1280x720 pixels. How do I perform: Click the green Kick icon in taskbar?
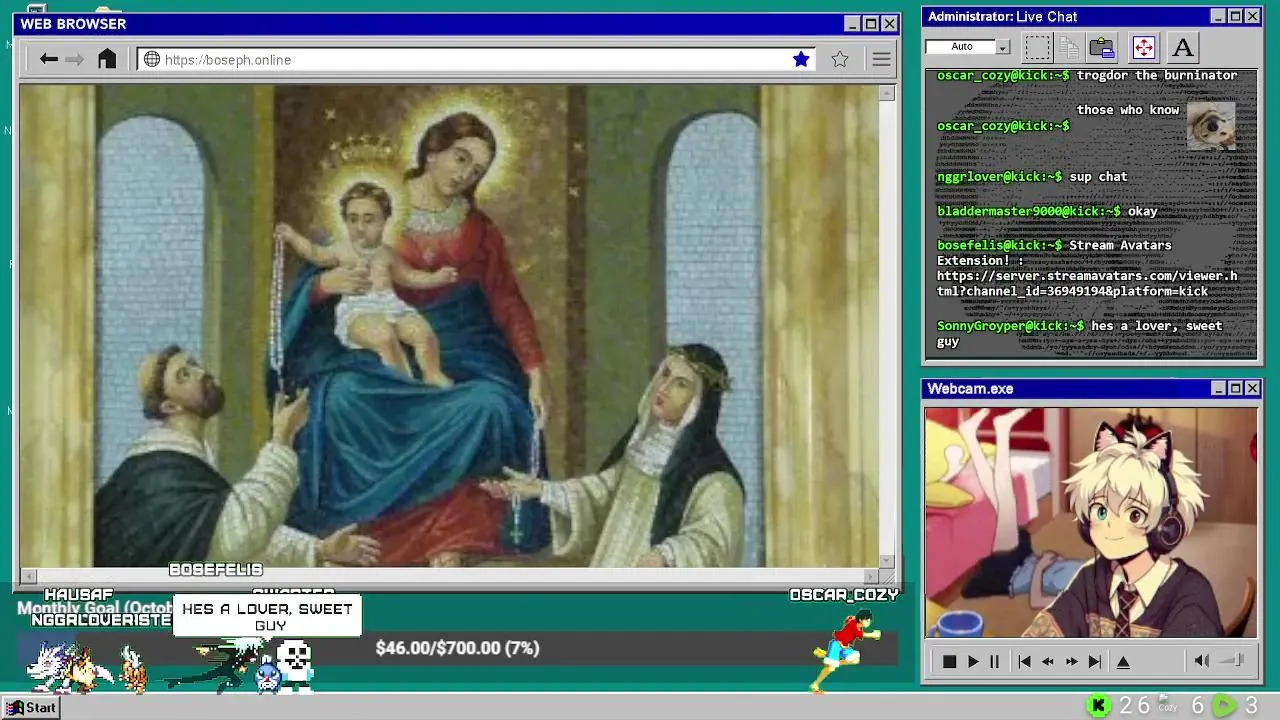[x=1098, y=706]
